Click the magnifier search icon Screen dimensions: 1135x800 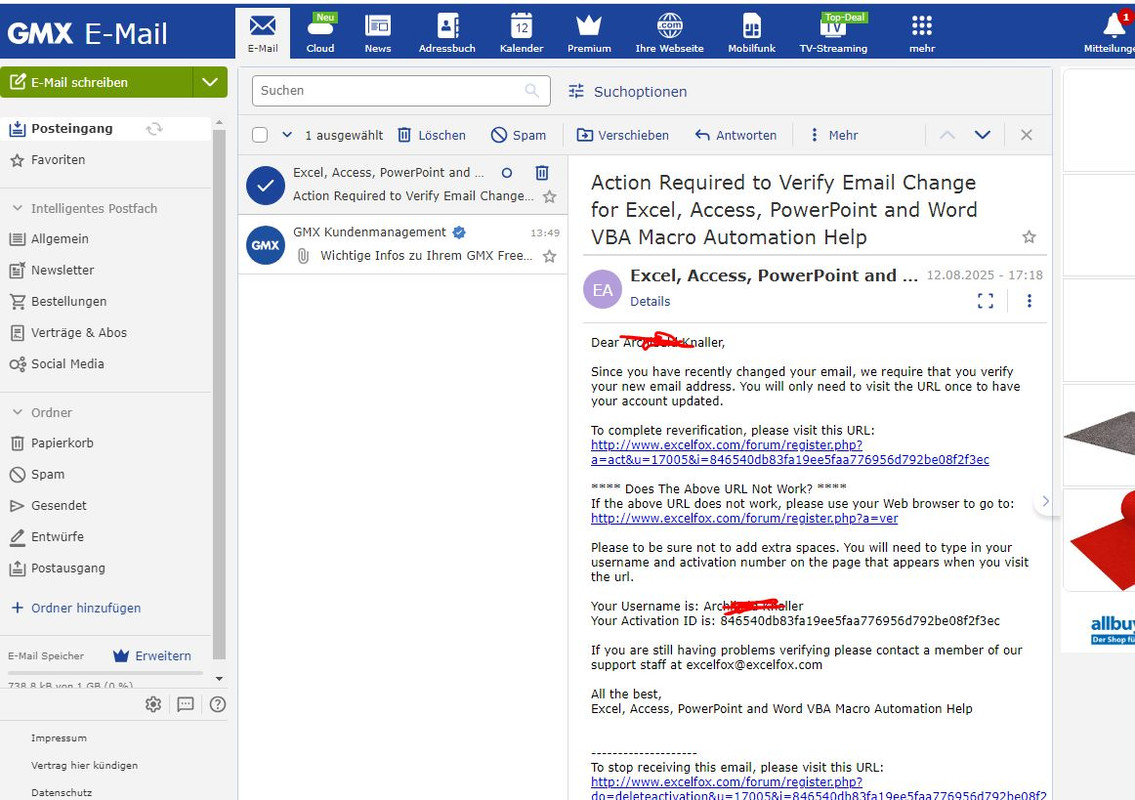(532, 90)
